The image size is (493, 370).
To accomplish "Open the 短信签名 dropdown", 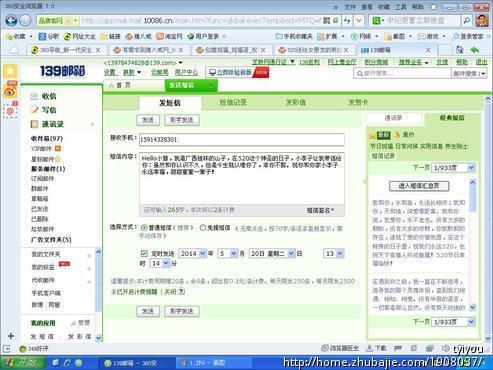I will 320,210.
